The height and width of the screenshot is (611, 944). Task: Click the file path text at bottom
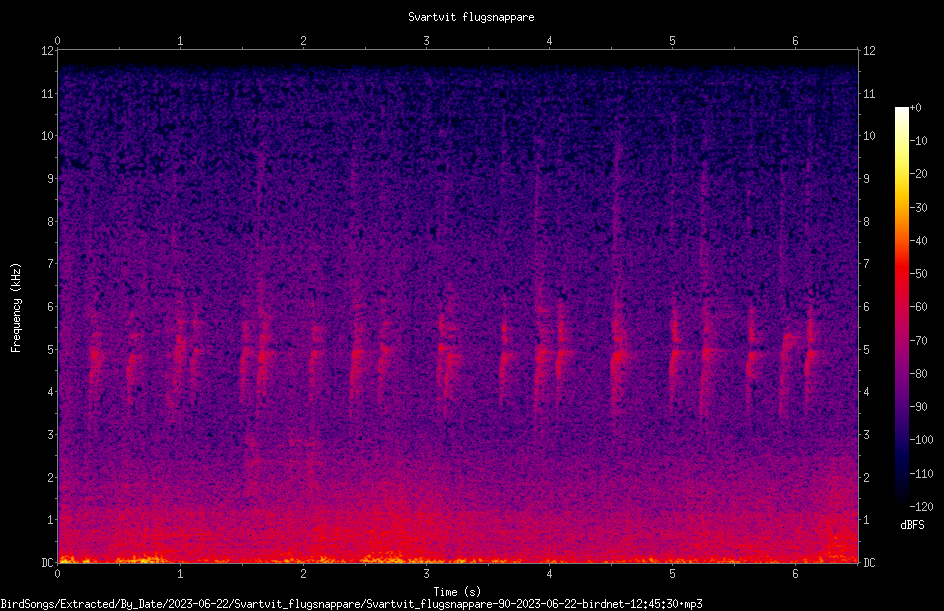(x=352, y=604)
